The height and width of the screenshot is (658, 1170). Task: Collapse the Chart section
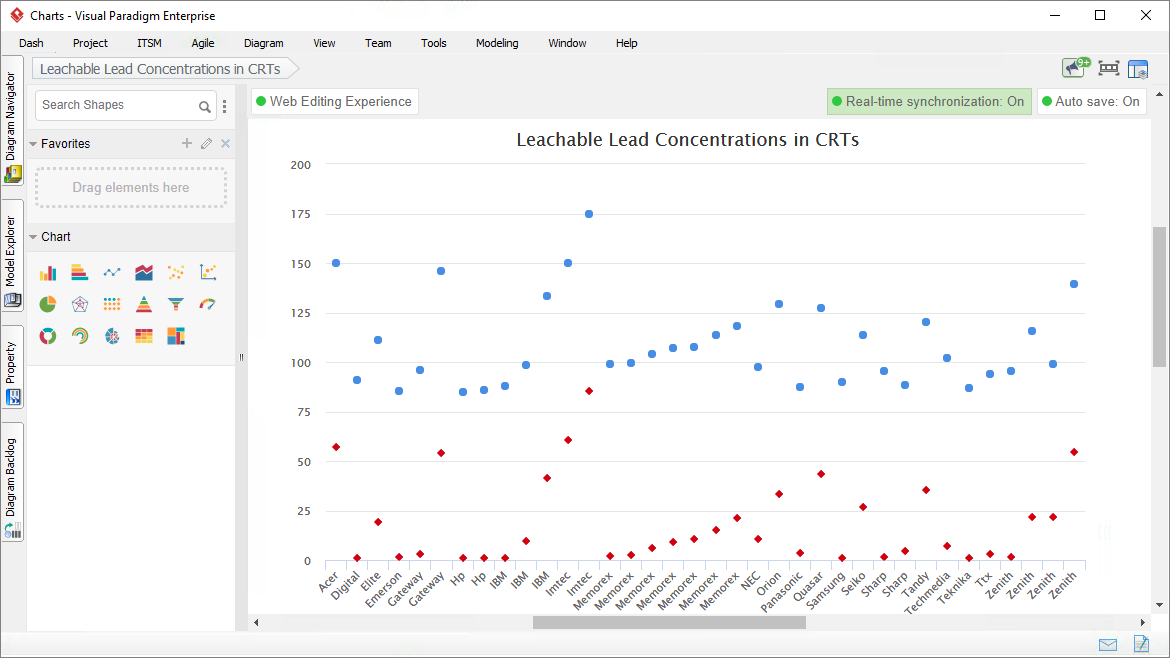coord(33,237)
